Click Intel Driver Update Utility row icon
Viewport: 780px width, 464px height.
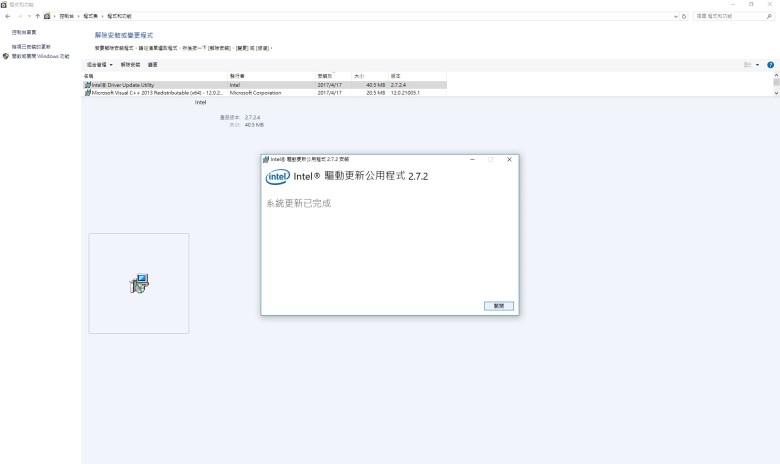point(88,85)
